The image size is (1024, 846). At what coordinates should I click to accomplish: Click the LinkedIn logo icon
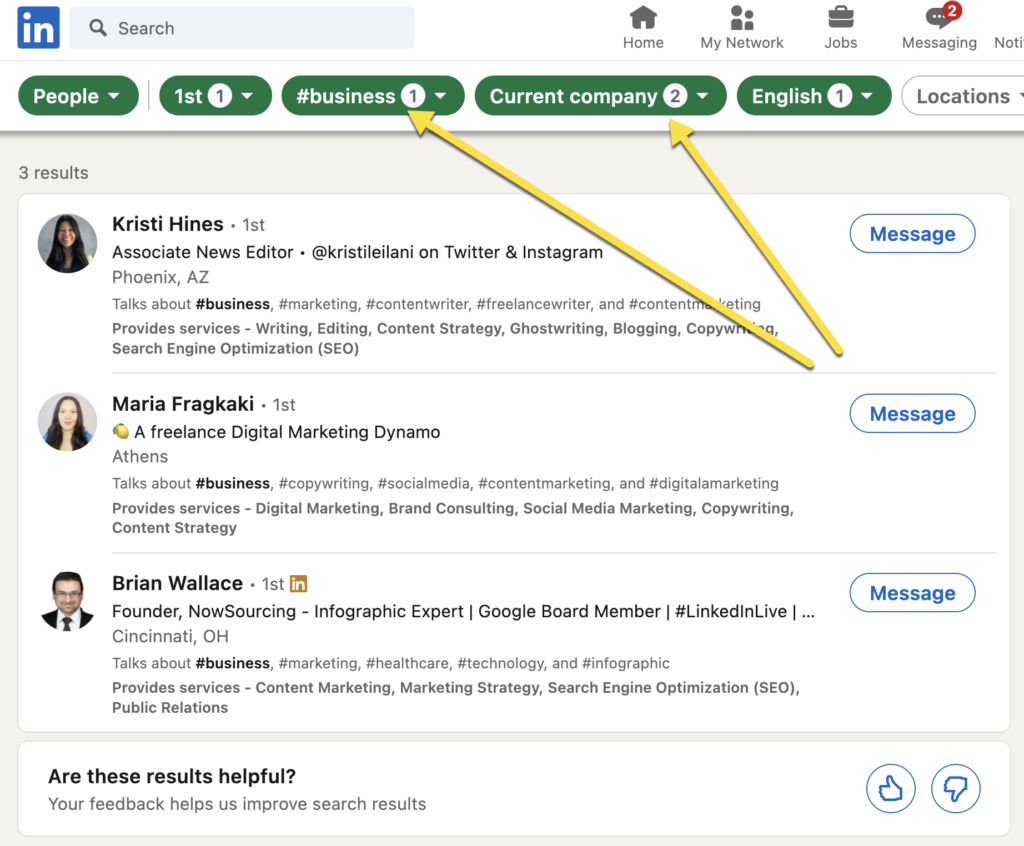tap(38, 28)
